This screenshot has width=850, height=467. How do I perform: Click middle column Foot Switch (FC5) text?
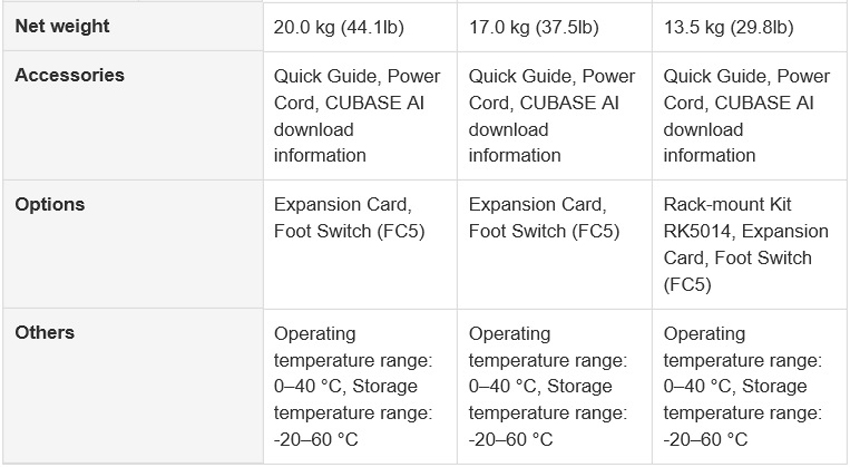544,231
